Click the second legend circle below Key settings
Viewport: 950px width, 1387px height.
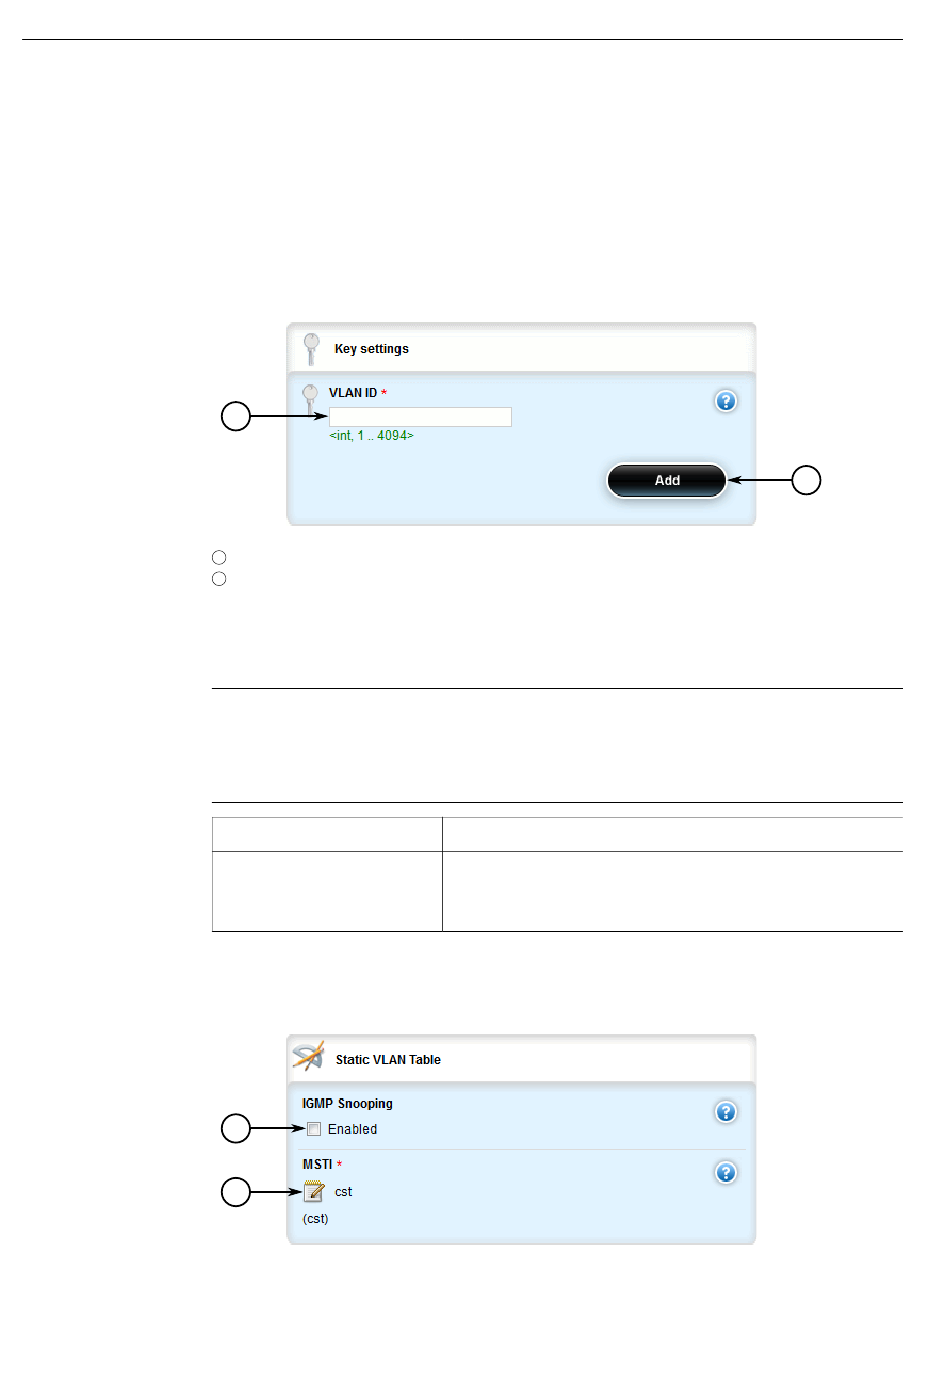219,579
